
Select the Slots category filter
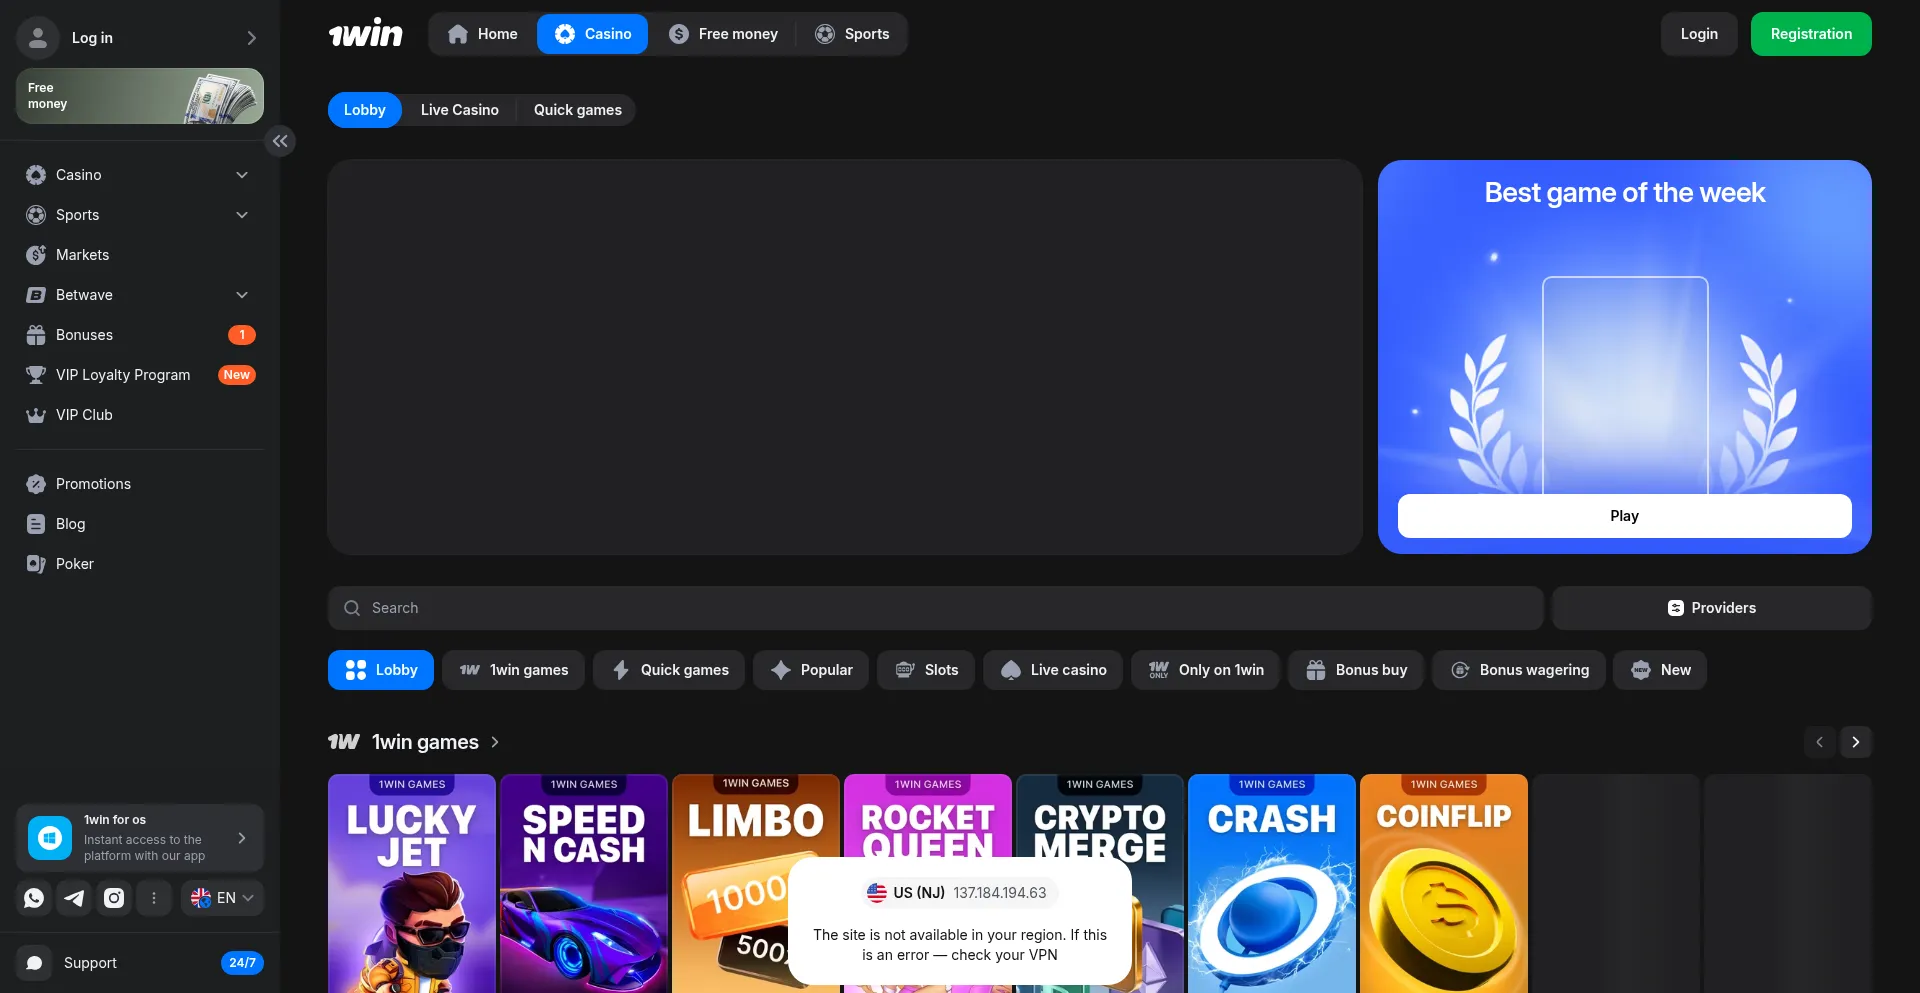pyautogui.click(x=926, y=670)
